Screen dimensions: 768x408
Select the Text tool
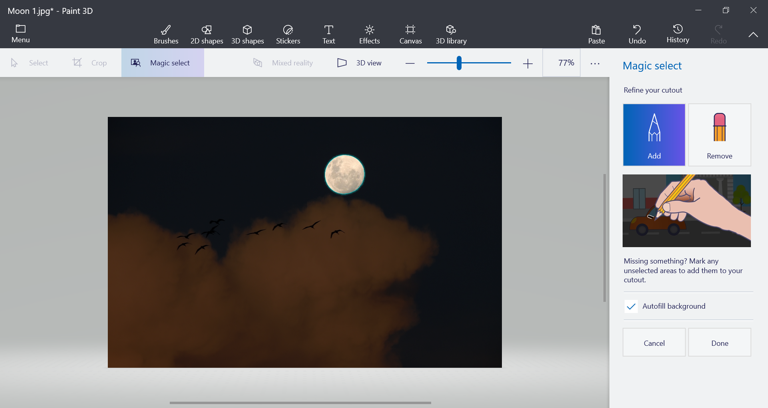[x=328, y=34]
